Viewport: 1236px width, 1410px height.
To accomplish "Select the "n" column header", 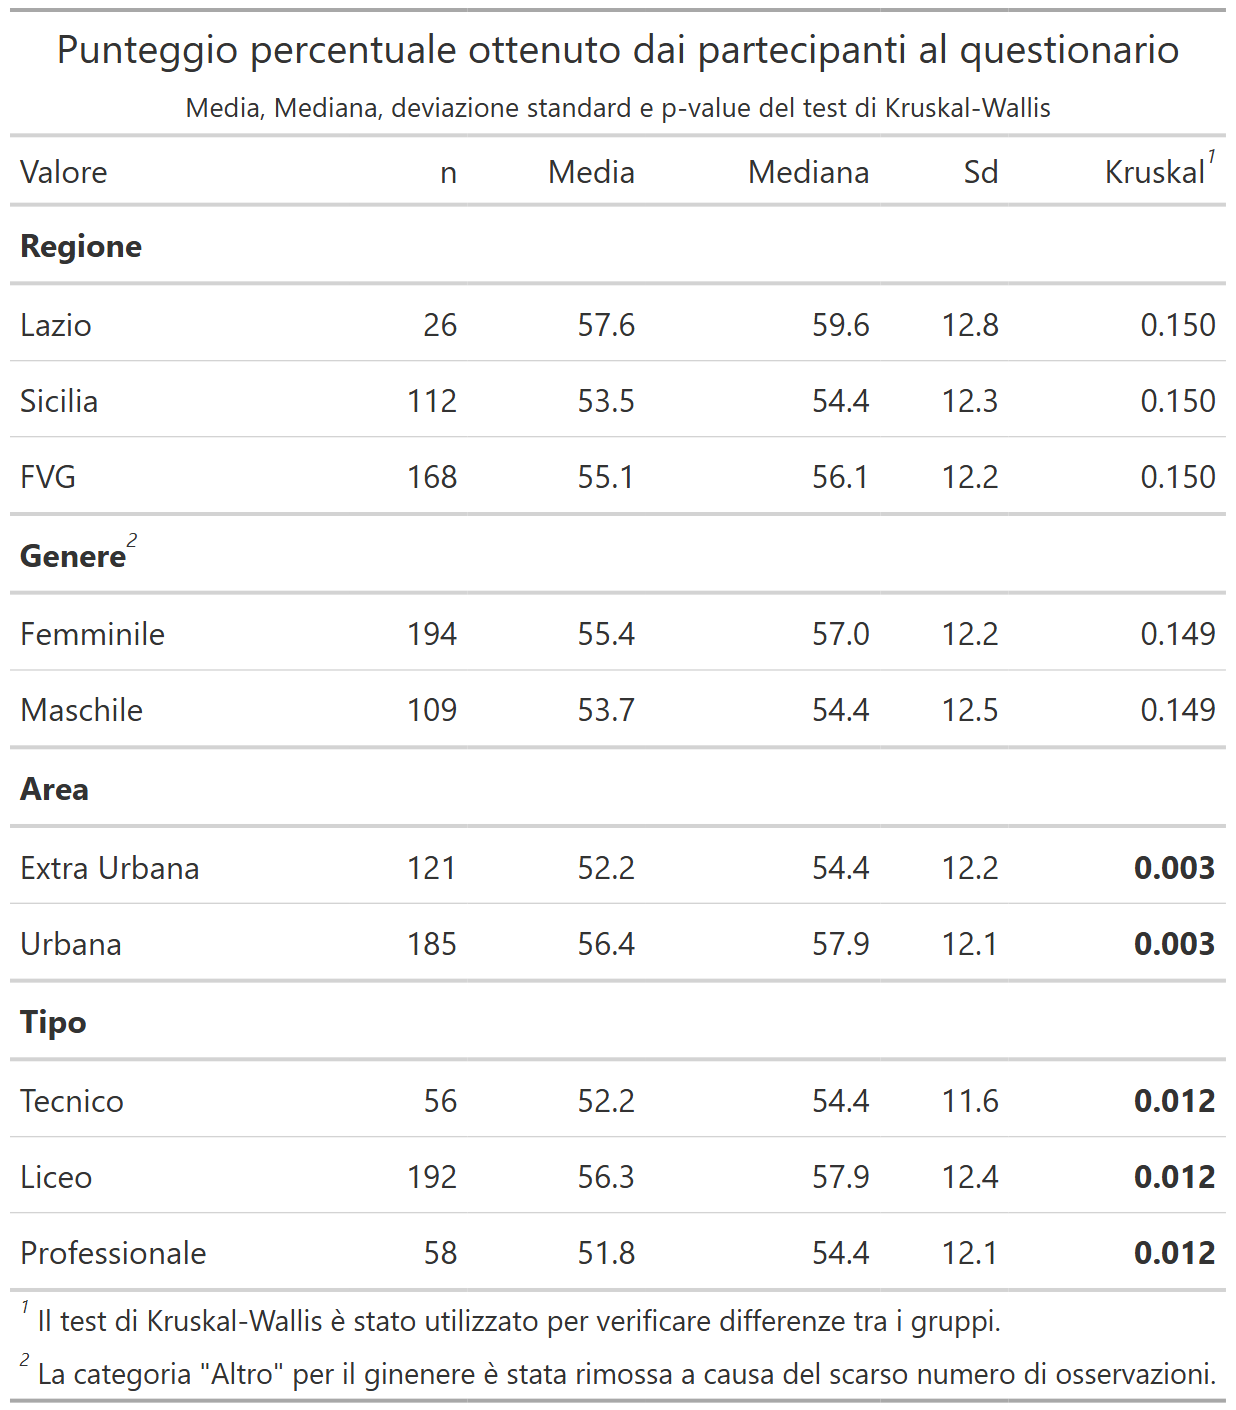I will click(448, 172).
